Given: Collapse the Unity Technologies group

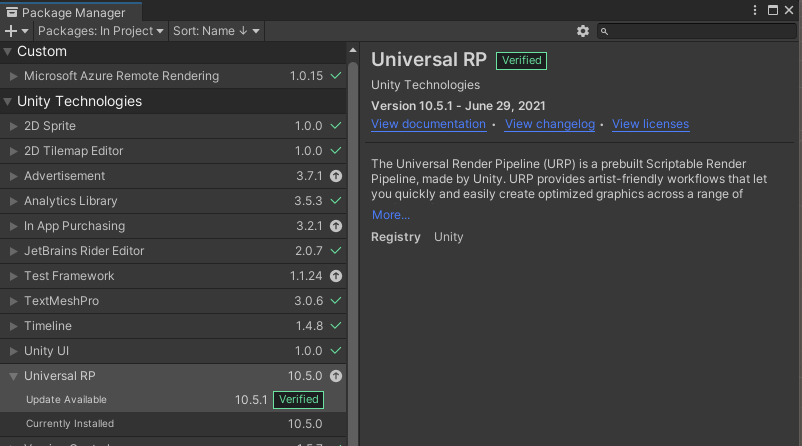Looking at the screenshot, I should coord(8,102).
